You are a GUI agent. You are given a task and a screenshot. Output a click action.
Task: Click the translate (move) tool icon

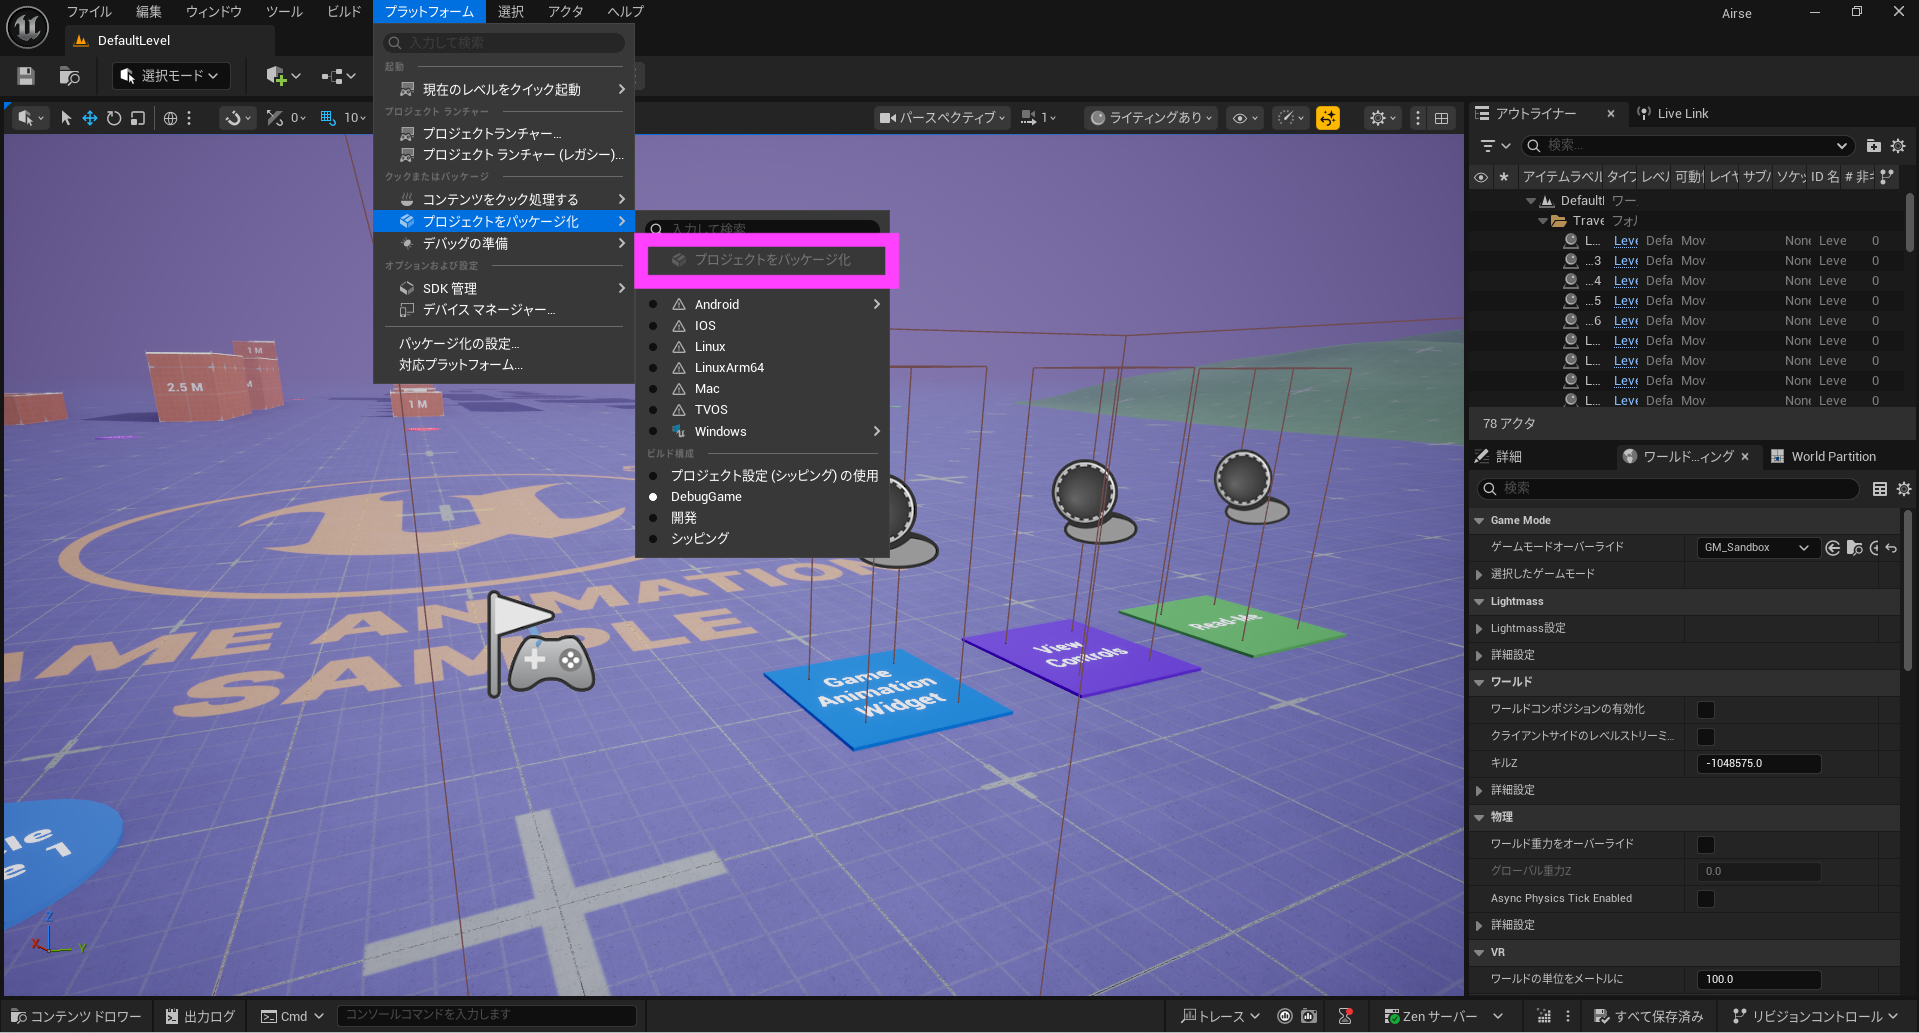(90, 118)
